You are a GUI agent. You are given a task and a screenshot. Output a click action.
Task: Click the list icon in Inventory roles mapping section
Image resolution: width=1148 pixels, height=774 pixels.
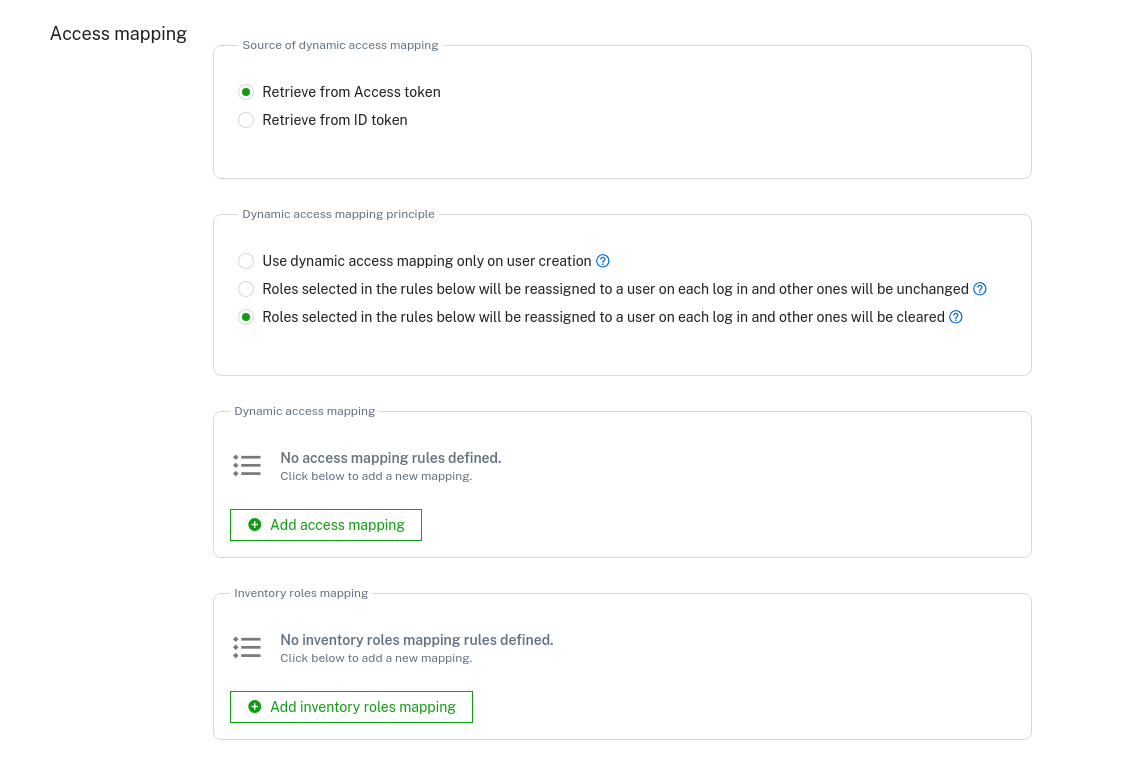tap(247, 647)
